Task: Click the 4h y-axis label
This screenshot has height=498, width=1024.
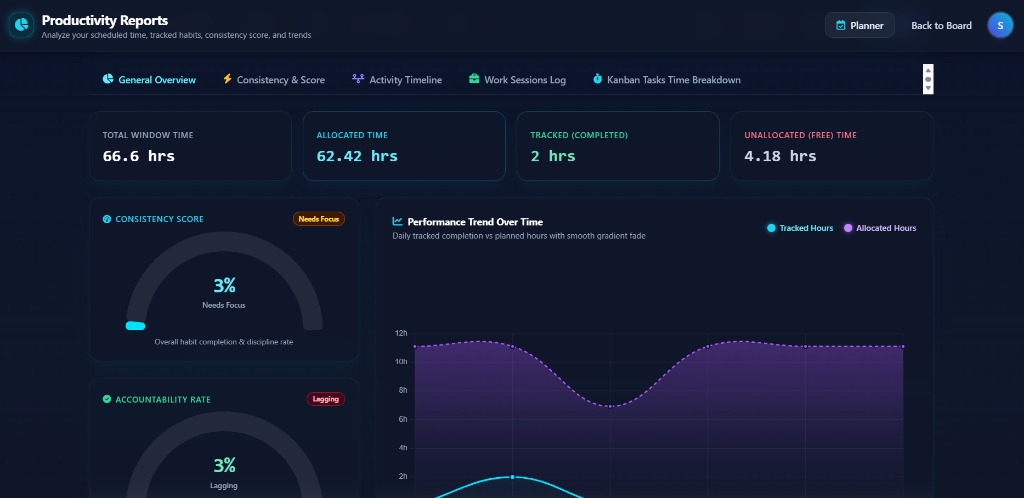Action: [x=402, y=448]
